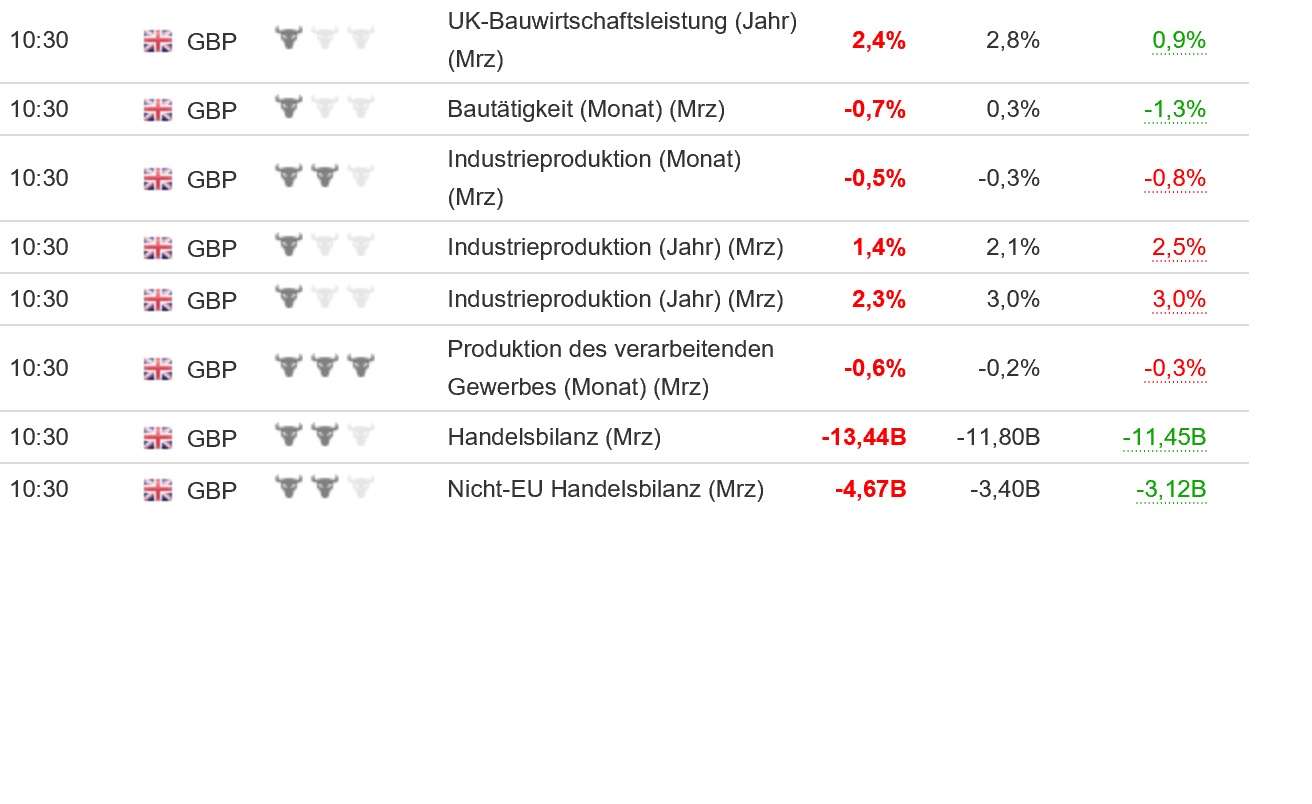Click bull volatility icons in Nicht-EU Handelsbilanz row

[x=324, y=488]
